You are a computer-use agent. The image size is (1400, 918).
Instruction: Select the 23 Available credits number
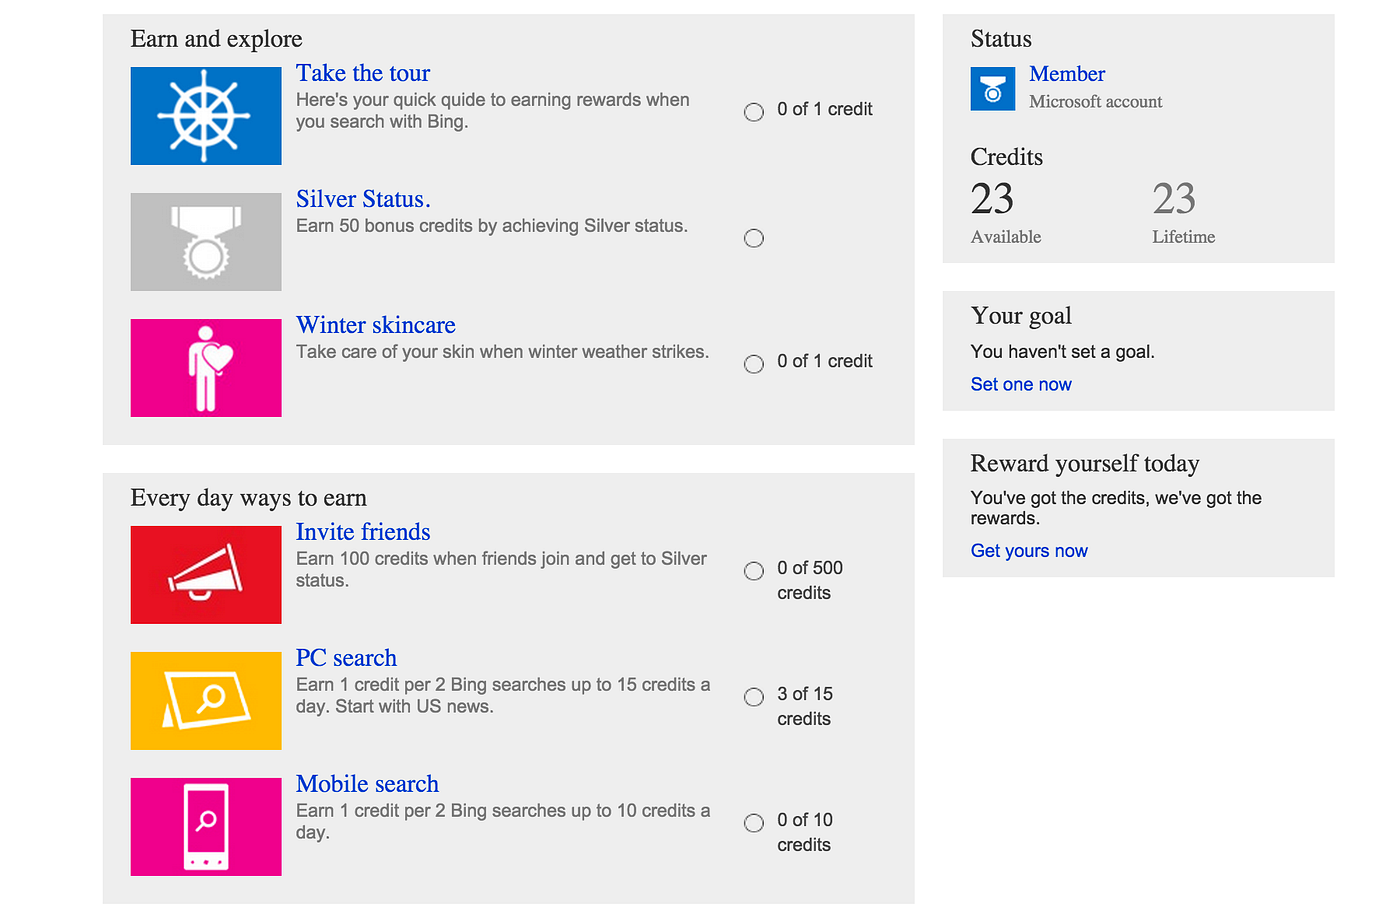point(992,199)
